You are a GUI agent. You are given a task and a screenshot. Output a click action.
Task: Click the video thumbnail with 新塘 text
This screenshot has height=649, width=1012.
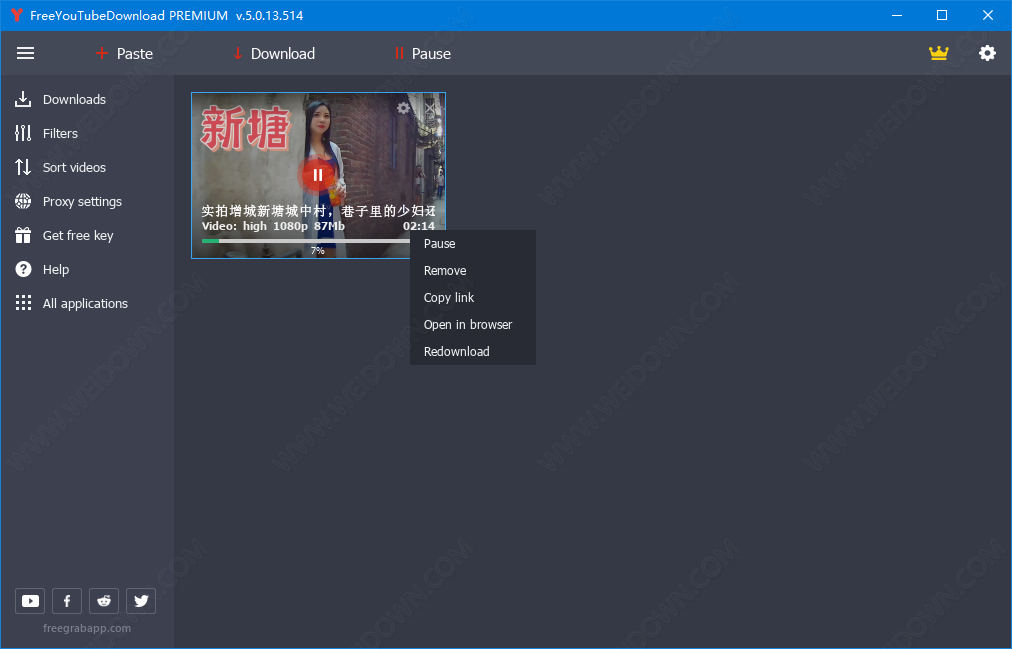tap(318, 175)
